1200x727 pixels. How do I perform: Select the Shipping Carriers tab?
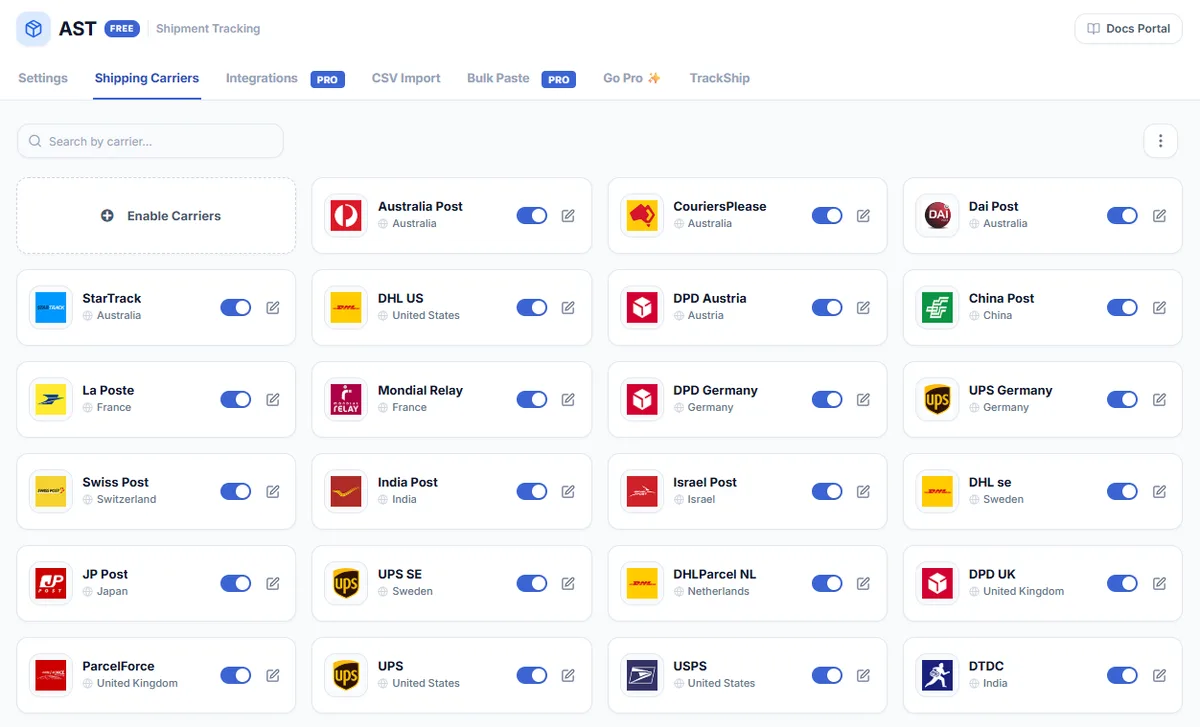(x=147, y=78)
